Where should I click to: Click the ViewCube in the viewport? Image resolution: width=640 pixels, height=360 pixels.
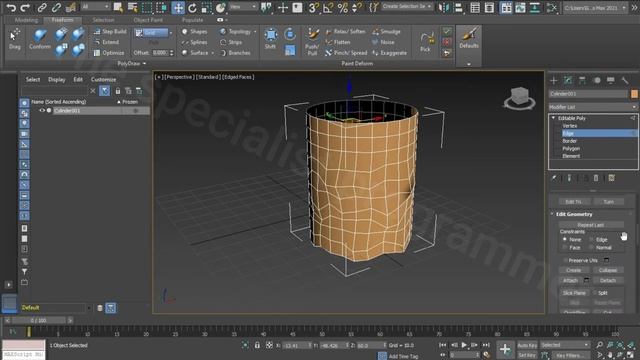pyautogui.click(x=519, y=98)
